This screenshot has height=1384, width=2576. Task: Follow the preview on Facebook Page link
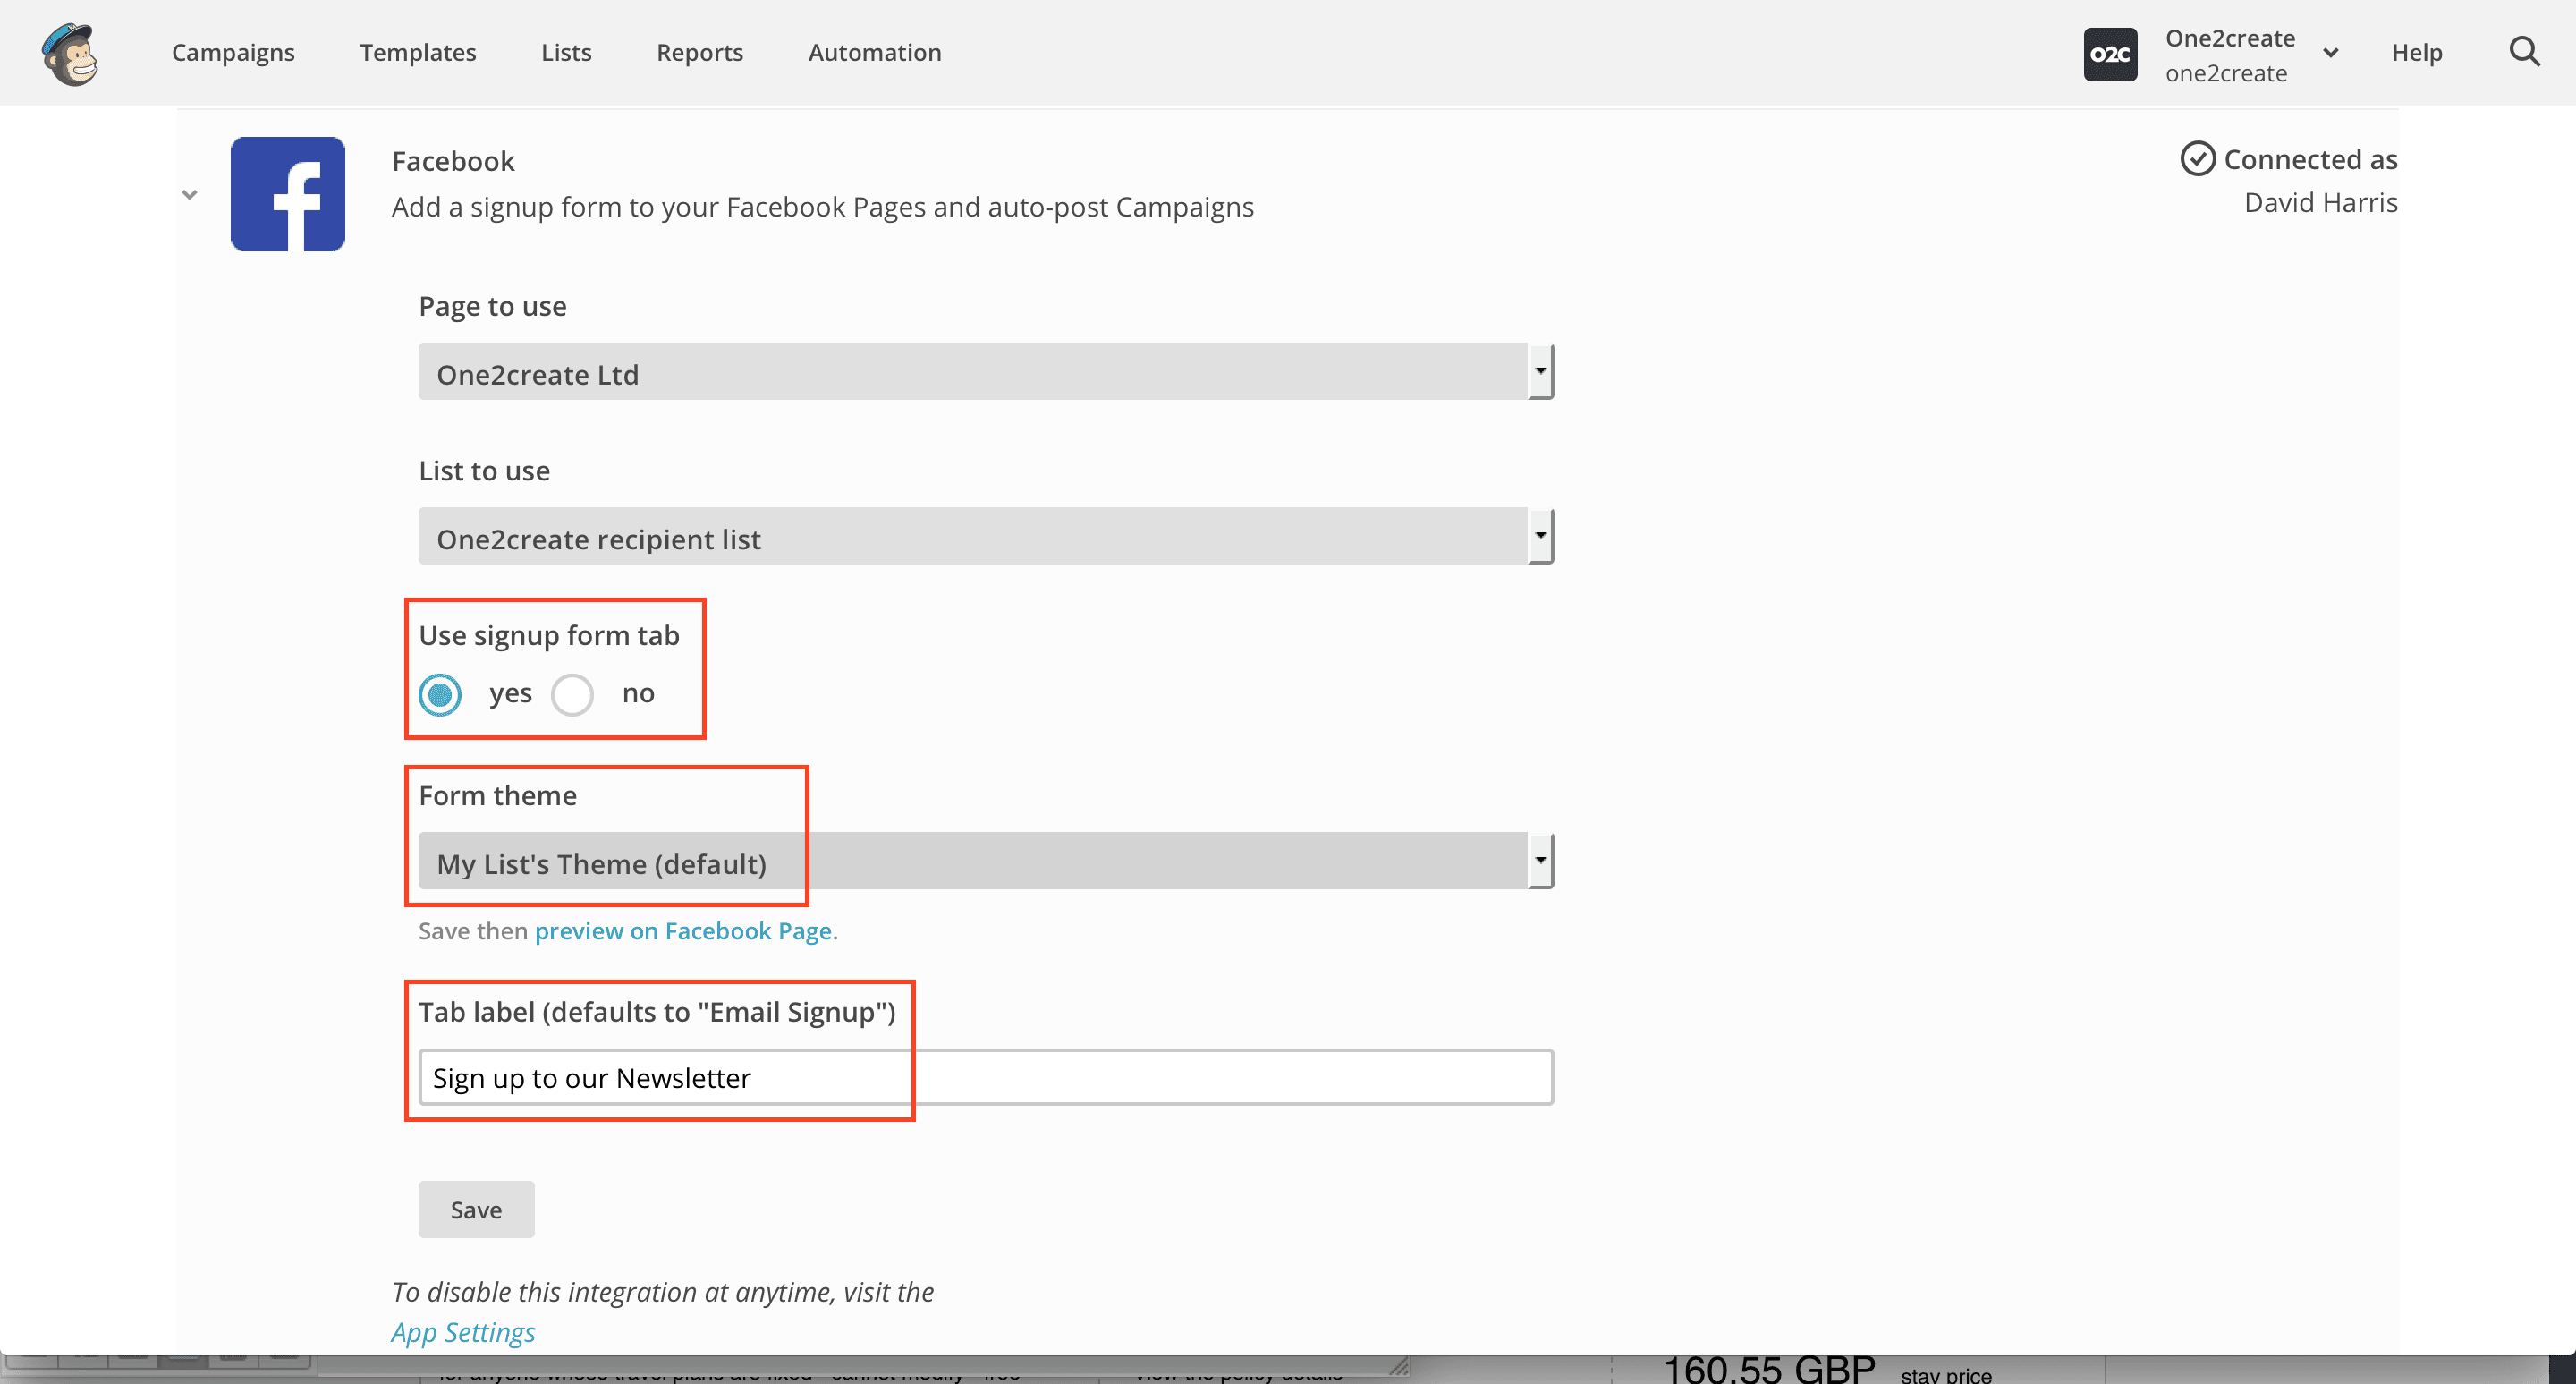pos(683,931)
